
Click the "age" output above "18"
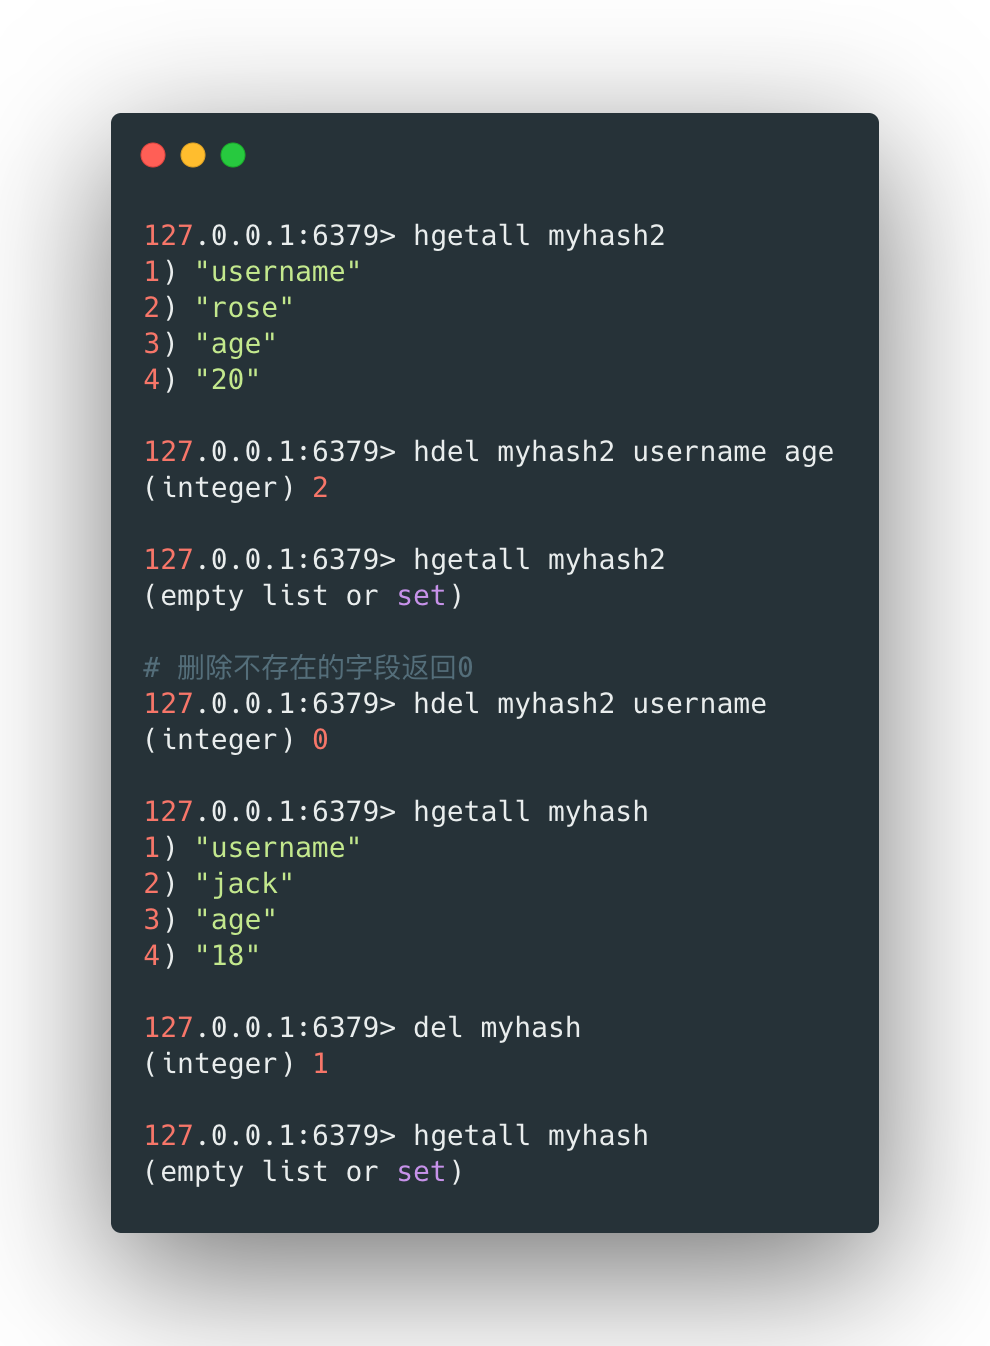[235, 920]
